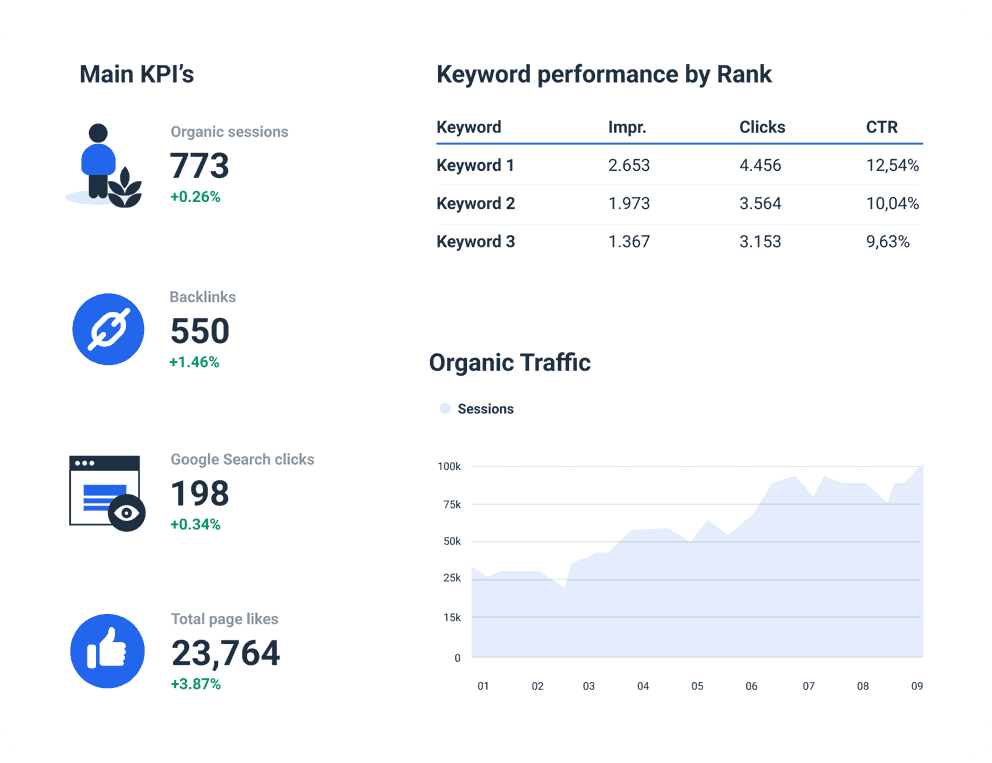This screenshot has height=763, width=992.
Task: Click the +0.34% change indicator
Action: 195,524
